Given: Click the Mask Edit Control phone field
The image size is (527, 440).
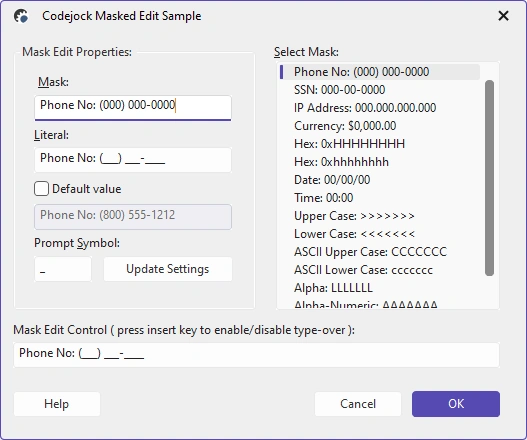Looking at the screenshot, I should pyautogui.click(x=256, y=355).
